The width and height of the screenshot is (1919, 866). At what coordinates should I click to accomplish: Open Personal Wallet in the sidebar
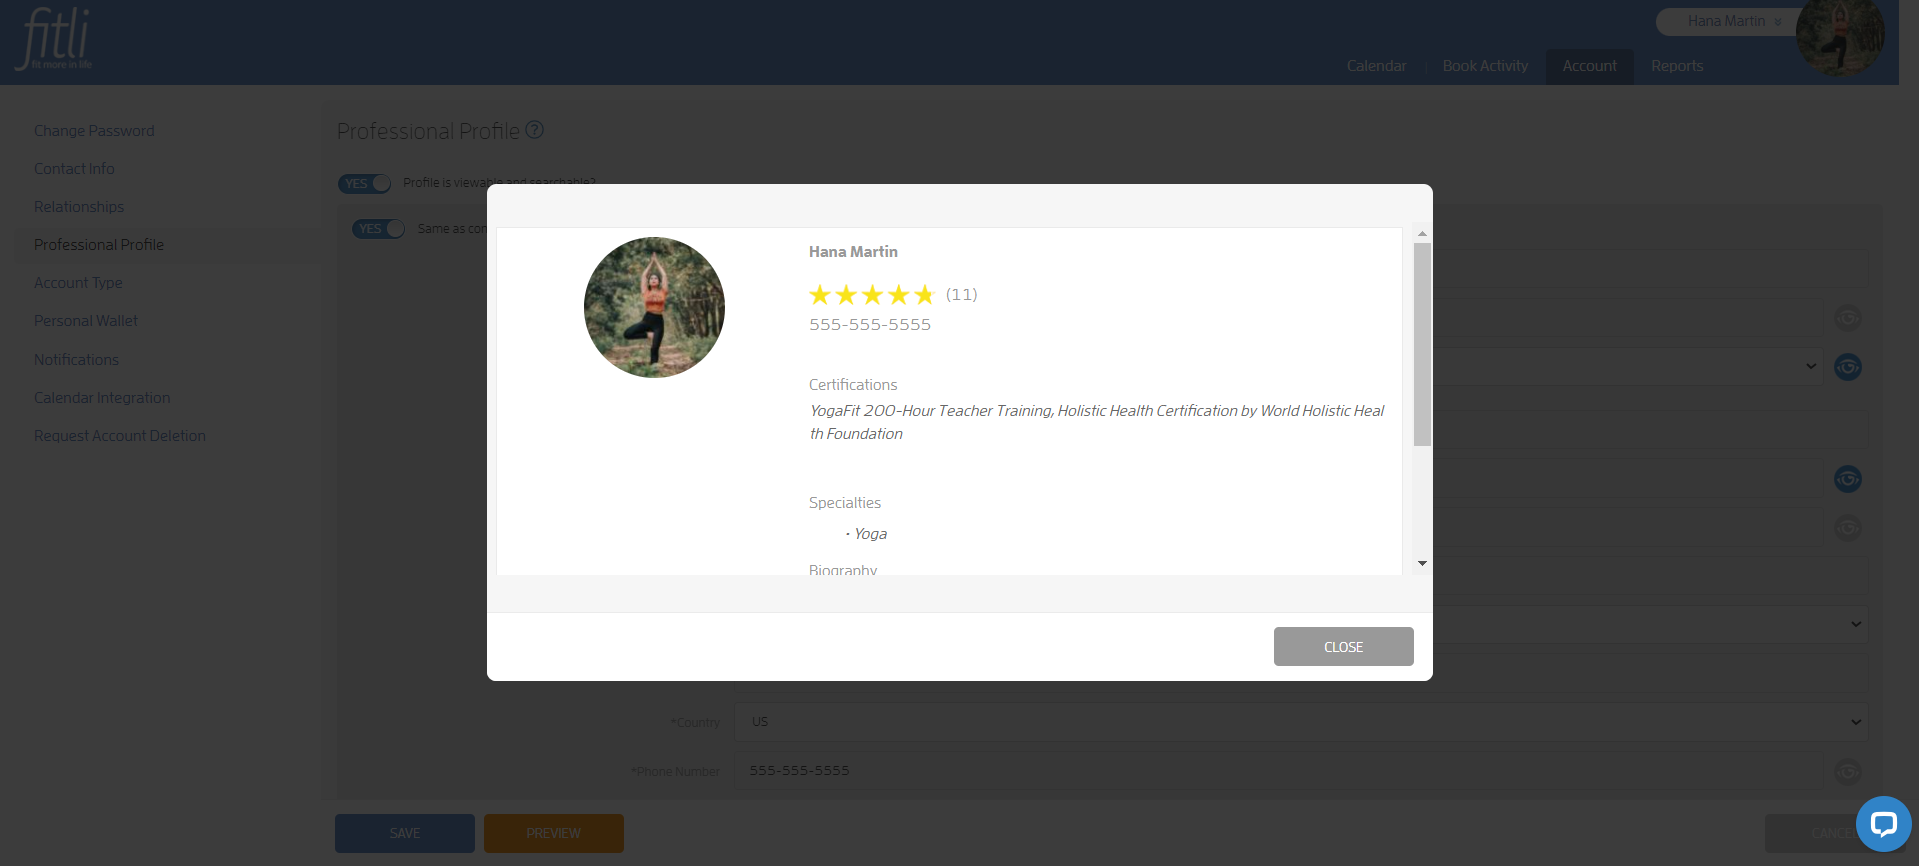(86, 321)
